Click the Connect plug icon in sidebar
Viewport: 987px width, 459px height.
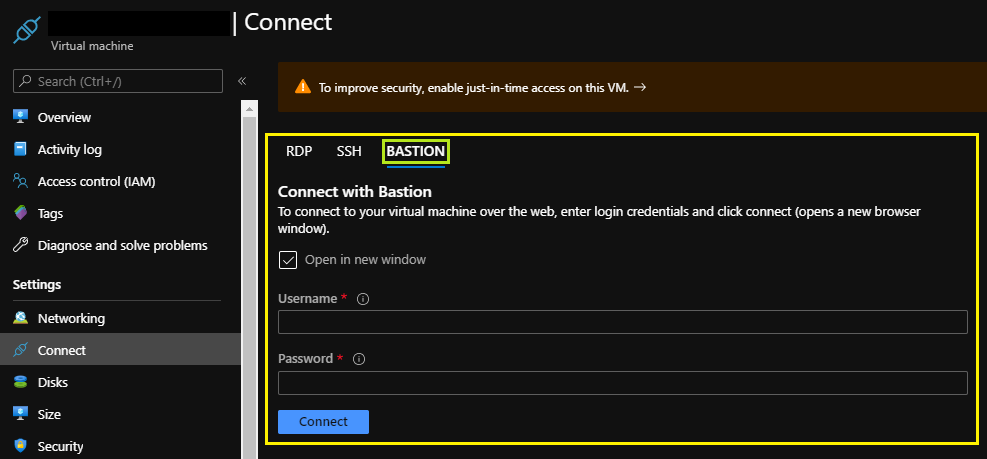[x=21, y=350]
